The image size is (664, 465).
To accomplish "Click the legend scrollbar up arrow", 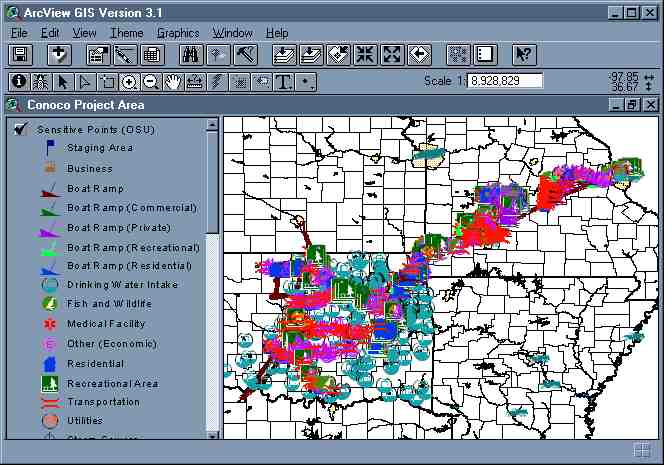I will click(x=212, y=125).
